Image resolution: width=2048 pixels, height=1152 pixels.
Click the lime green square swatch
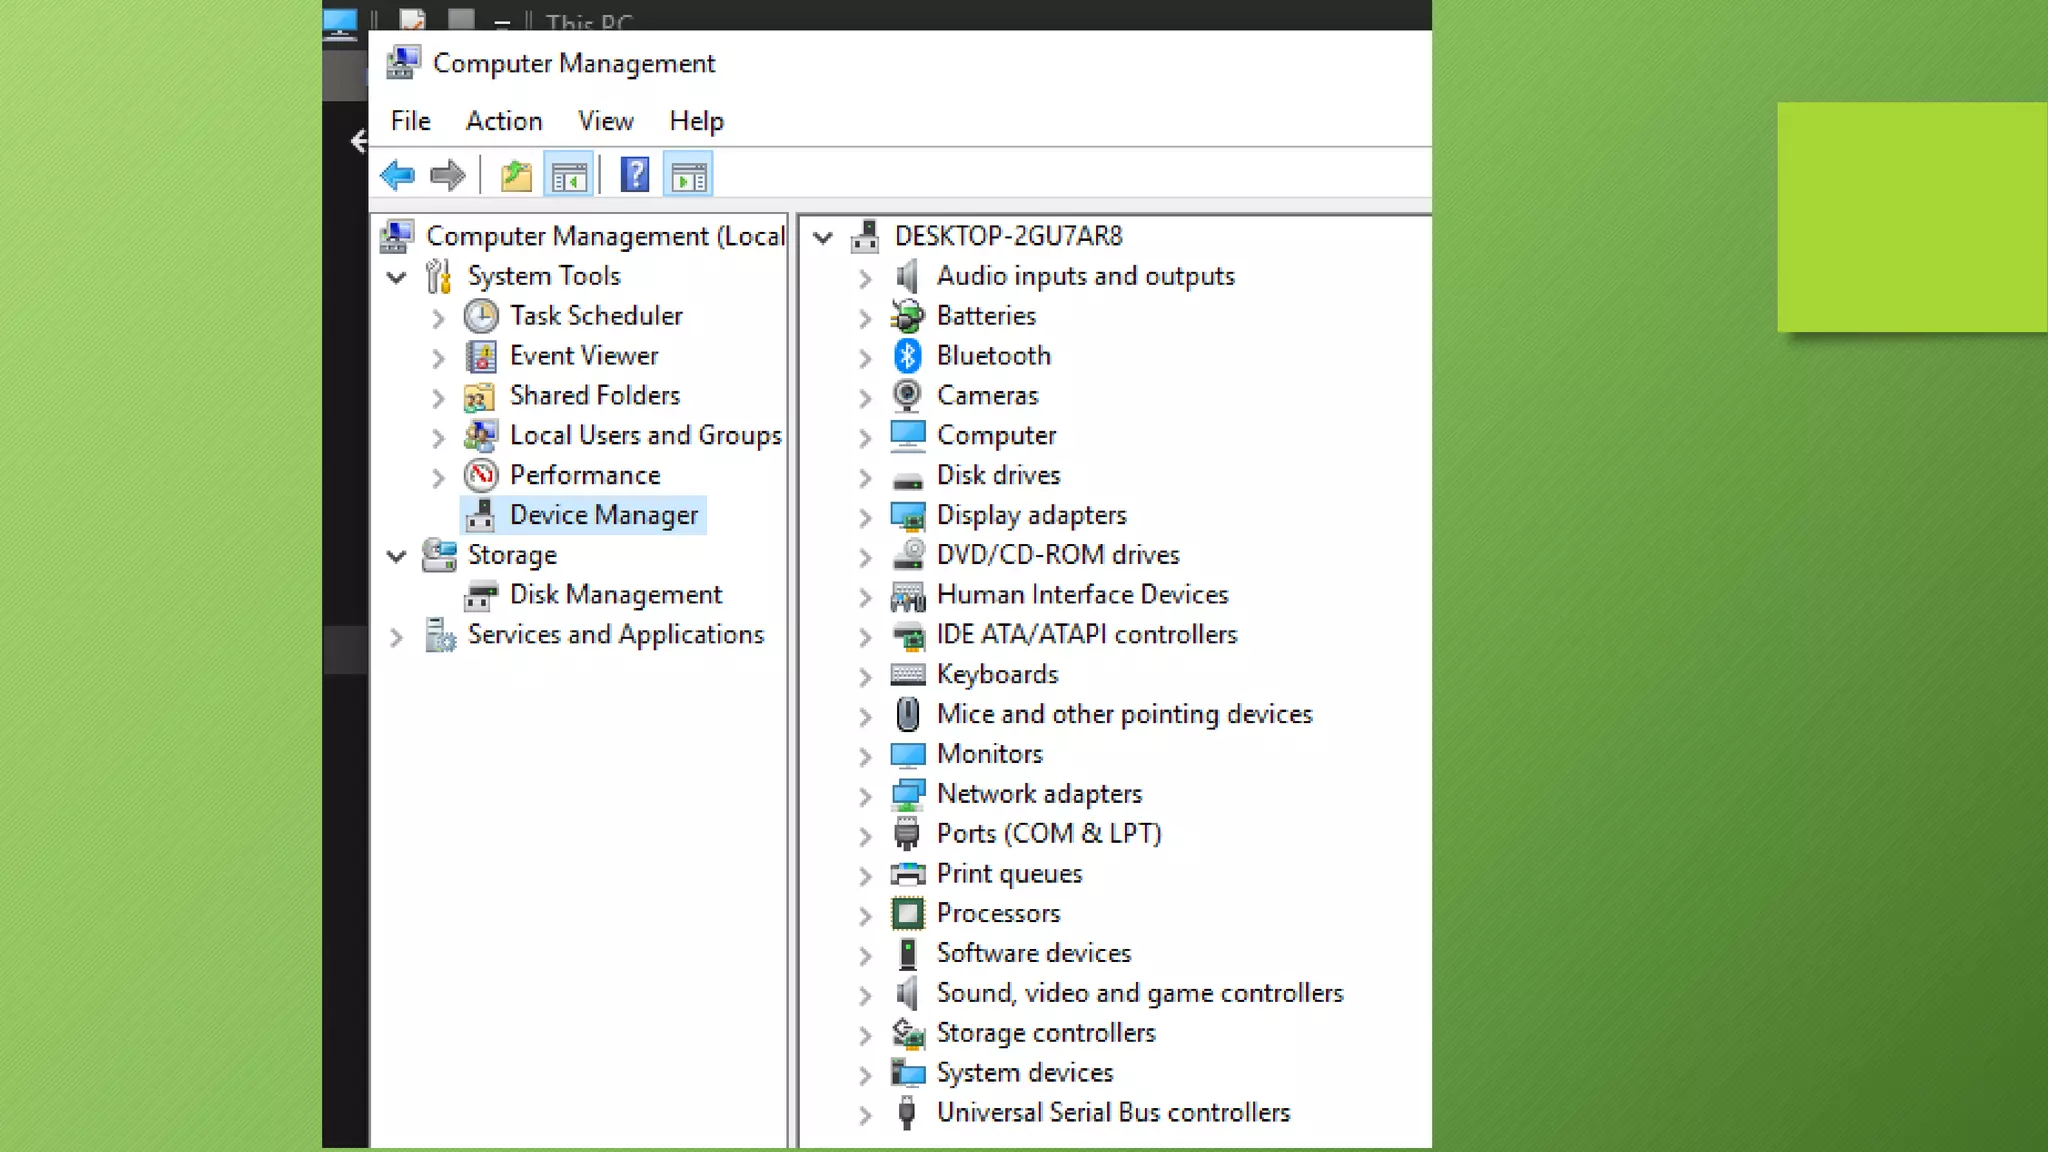coord(1911,217)
